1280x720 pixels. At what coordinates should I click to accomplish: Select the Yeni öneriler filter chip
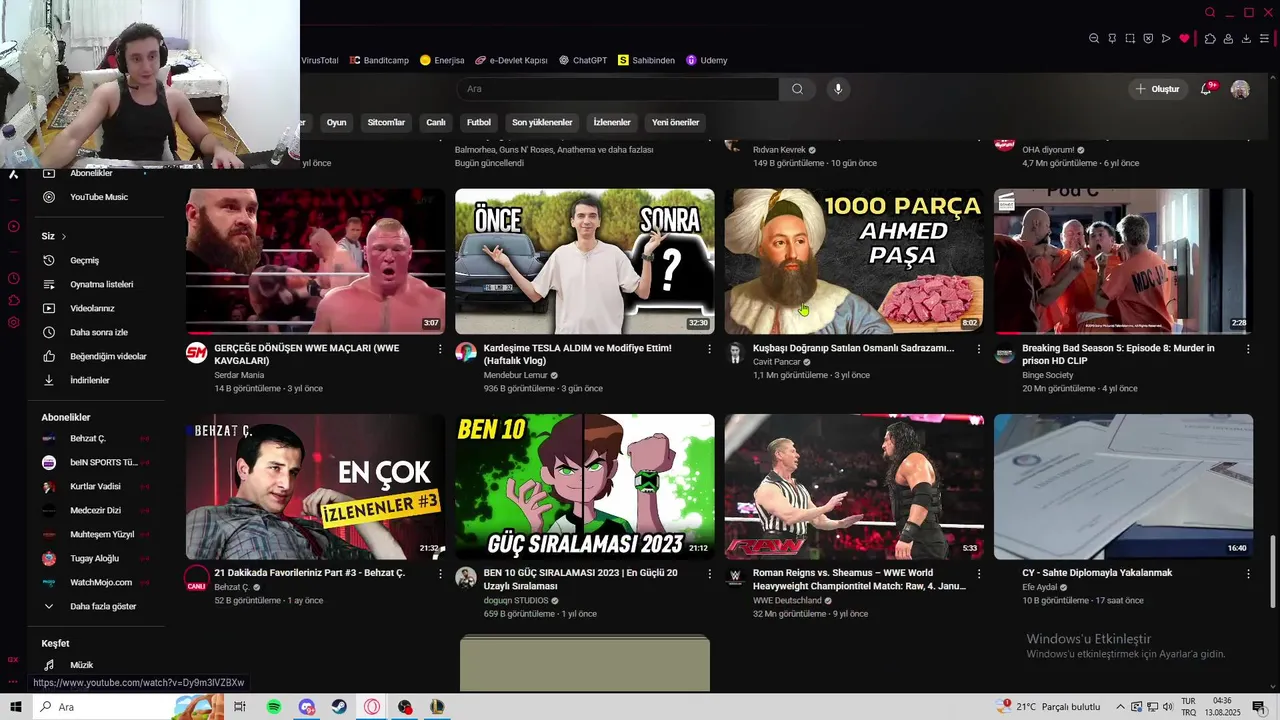(676, 122)
